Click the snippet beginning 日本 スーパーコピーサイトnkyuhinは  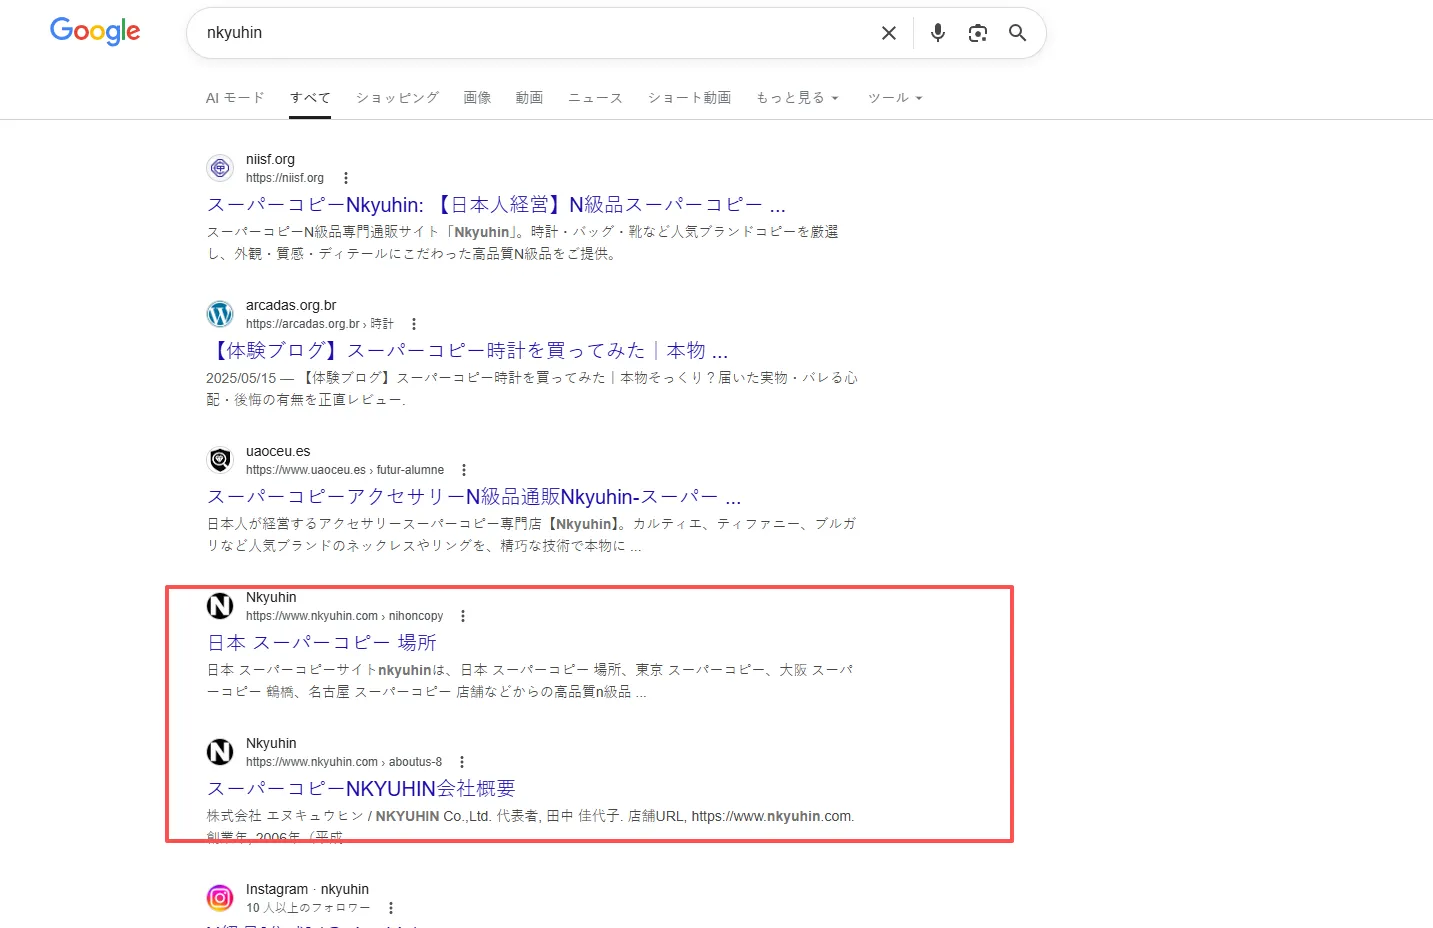tap(530, 681)
